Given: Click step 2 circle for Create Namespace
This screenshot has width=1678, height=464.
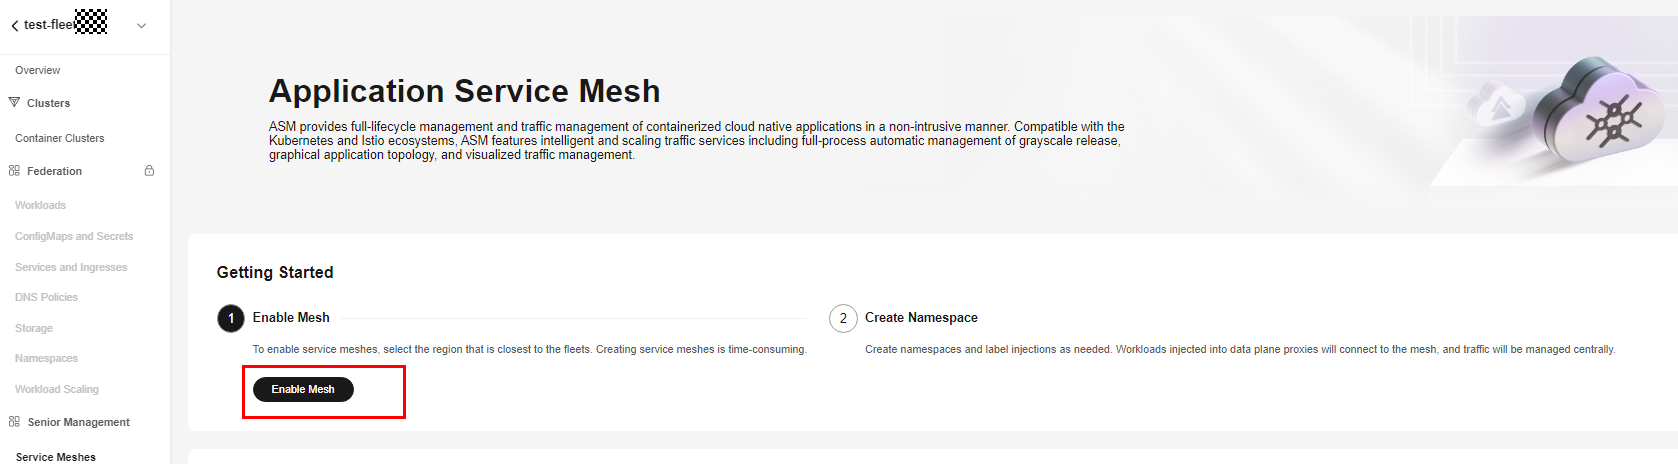Looking at the screenshot, I should (843, 318).
